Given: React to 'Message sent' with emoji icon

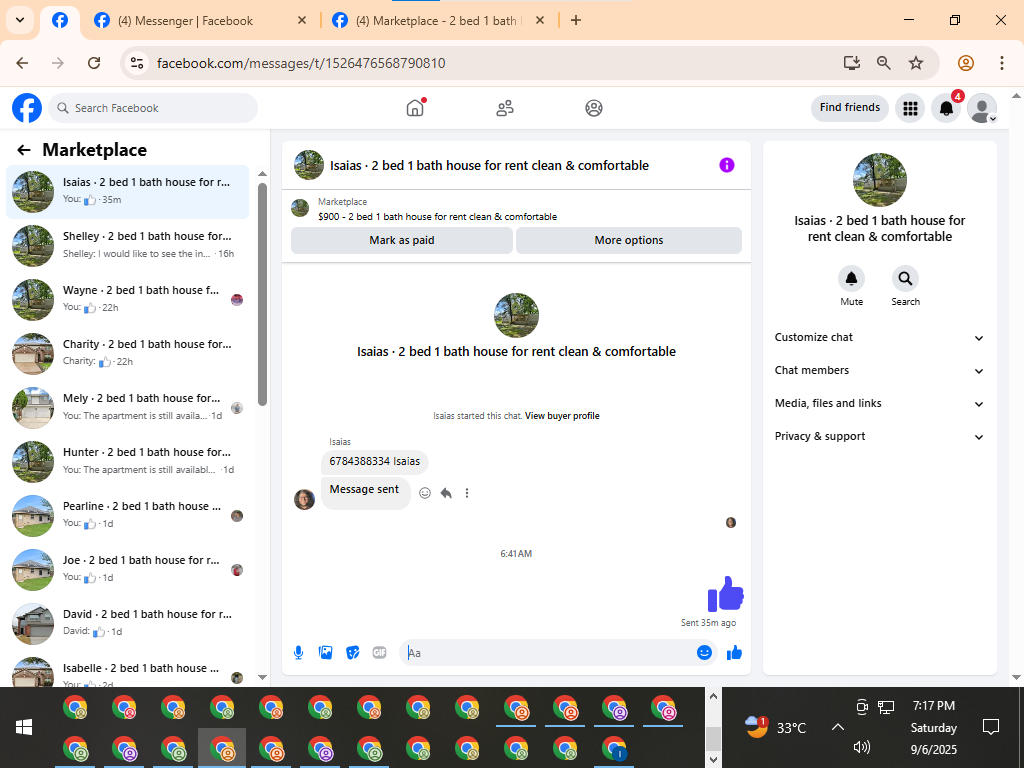Looking at the screenshot, I should [425, 493].
